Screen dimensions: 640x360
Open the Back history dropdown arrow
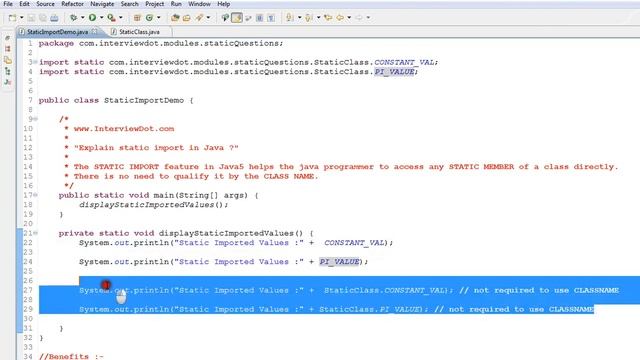click(349, 18)
